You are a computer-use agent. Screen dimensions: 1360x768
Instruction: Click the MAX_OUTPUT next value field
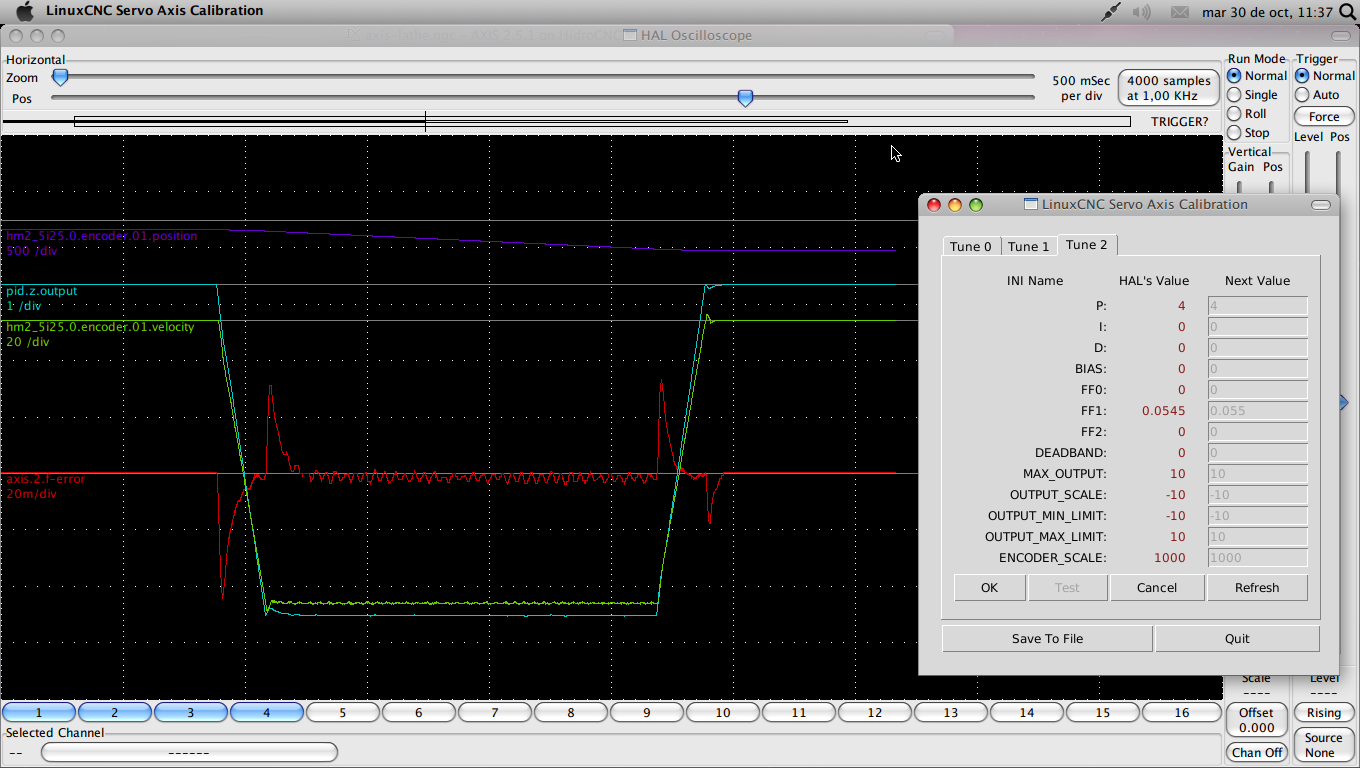(1257, 474)
